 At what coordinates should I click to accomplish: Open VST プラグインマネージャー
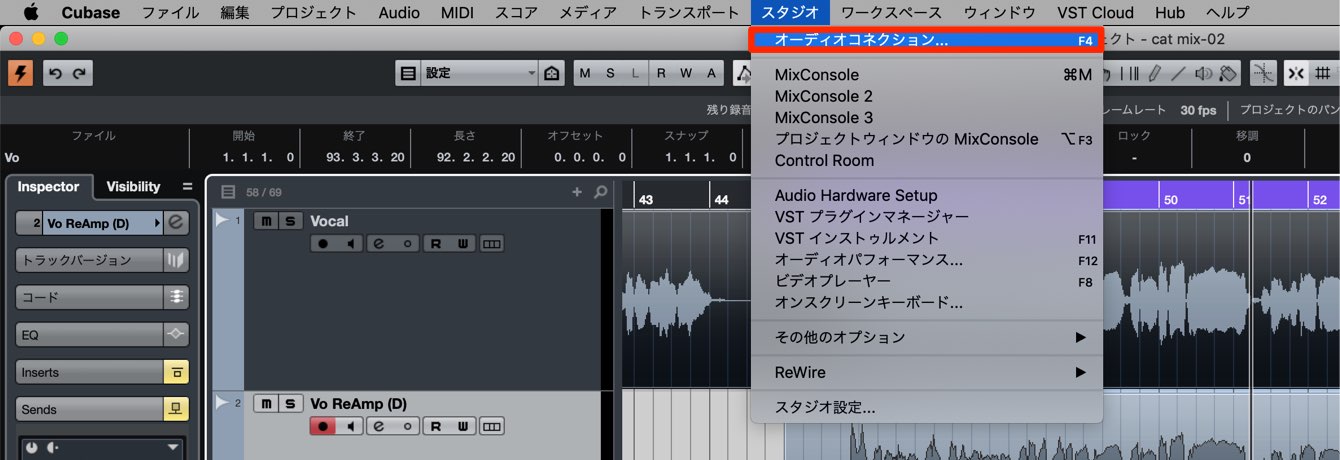pyautogui.click(x=927, y=216)
